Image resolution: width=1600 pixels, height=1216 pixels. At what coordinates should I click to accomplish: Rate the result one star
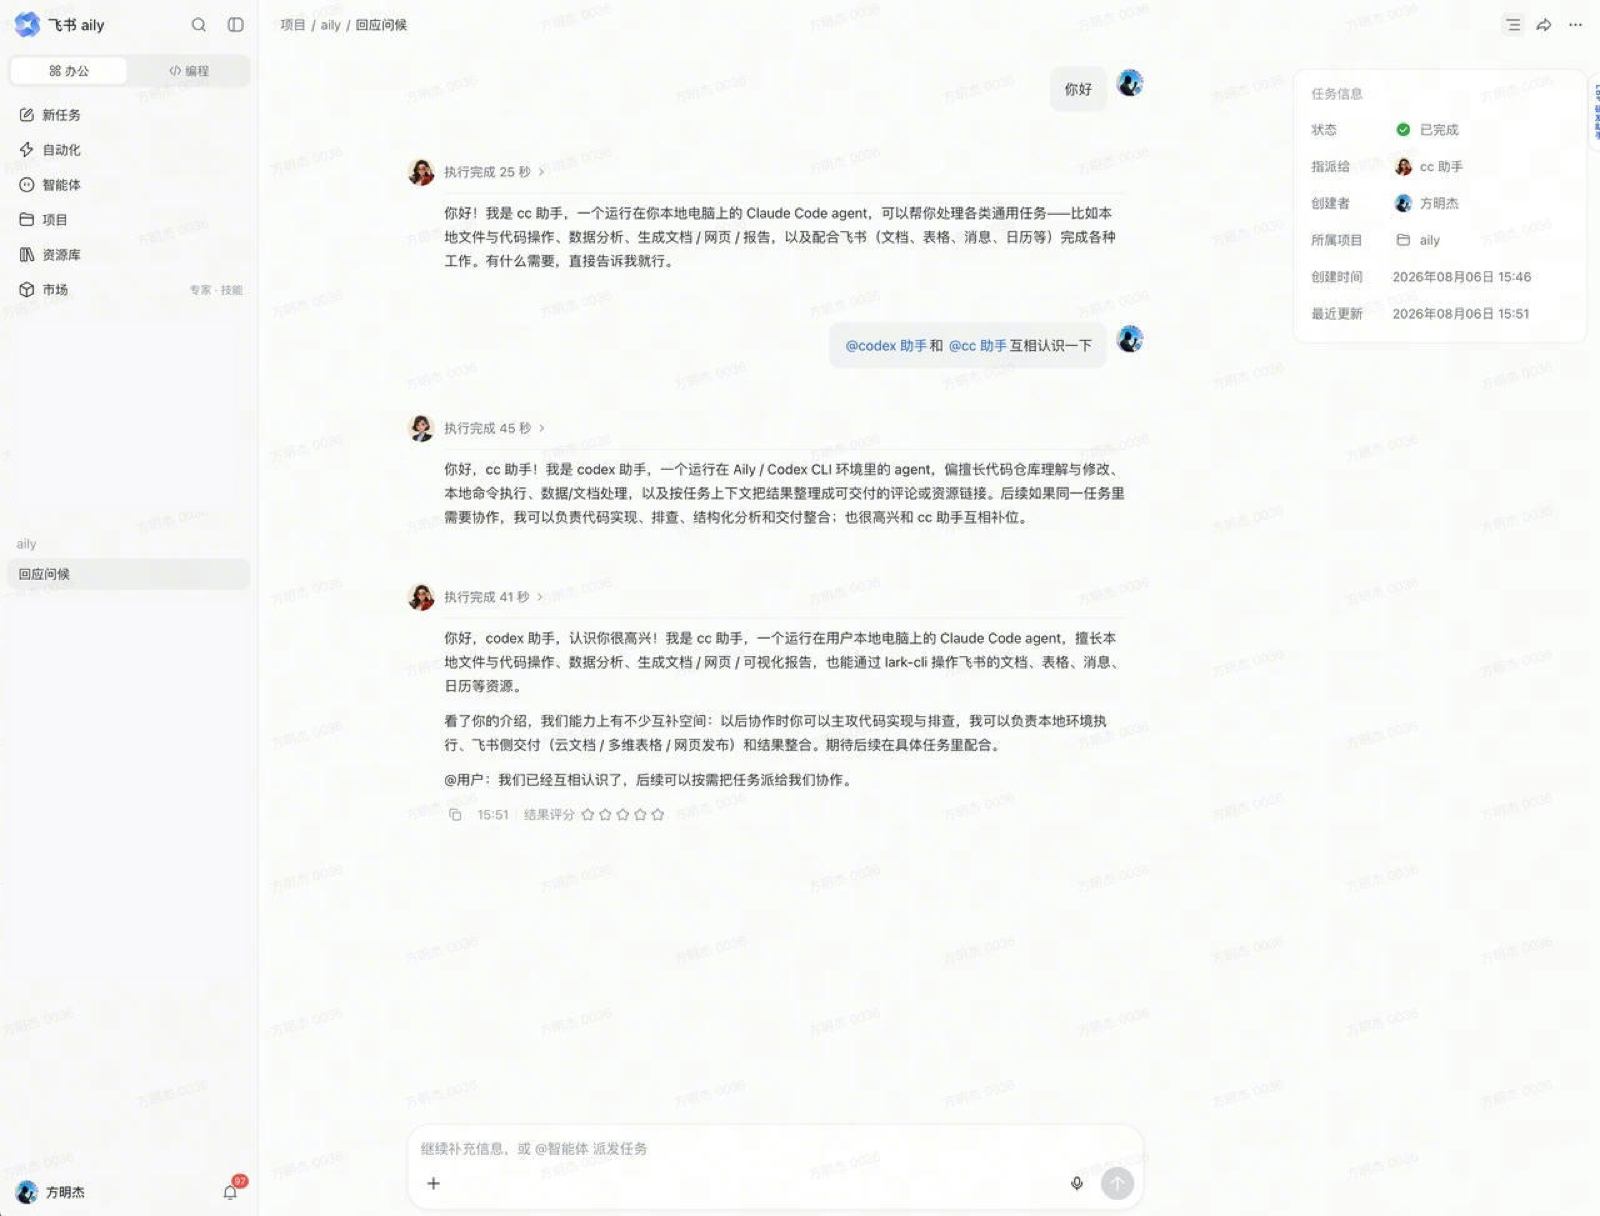click(x=588, y=815)
